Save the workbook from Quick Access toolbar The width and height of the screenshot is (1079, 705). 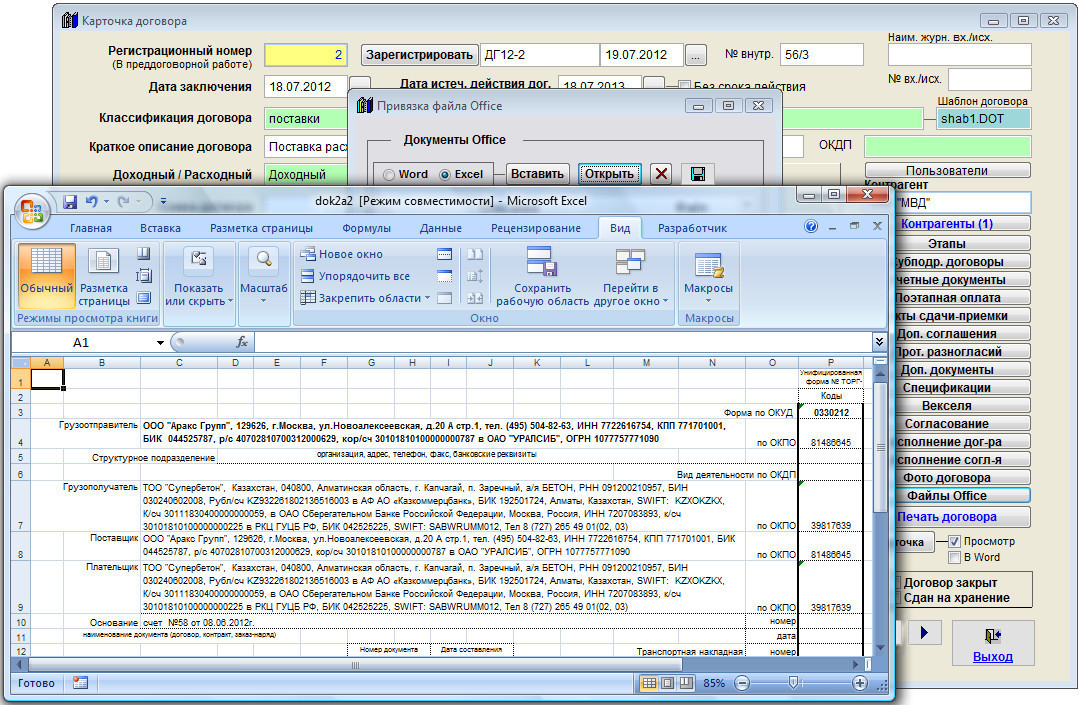coord(70,202)
